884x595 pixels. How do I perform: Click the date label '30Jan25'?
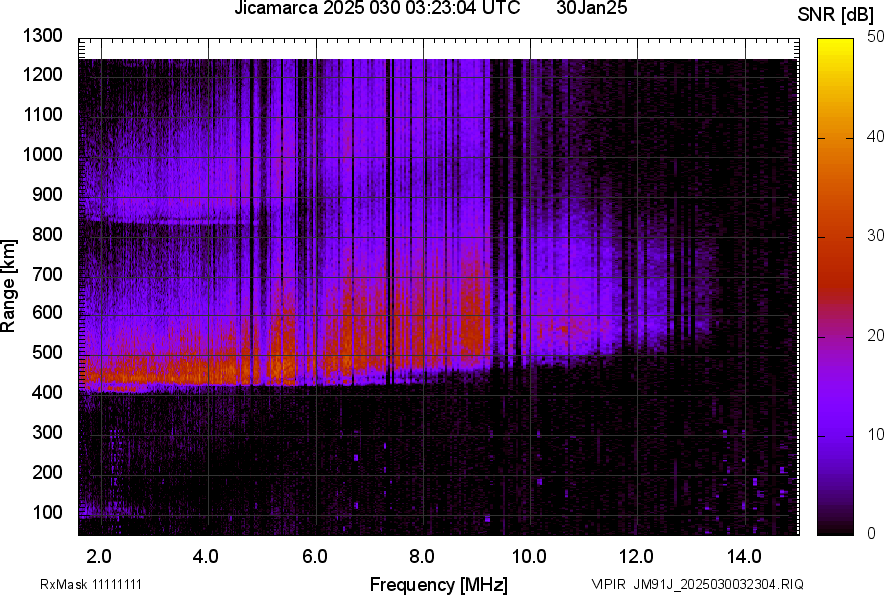point(591,8)
